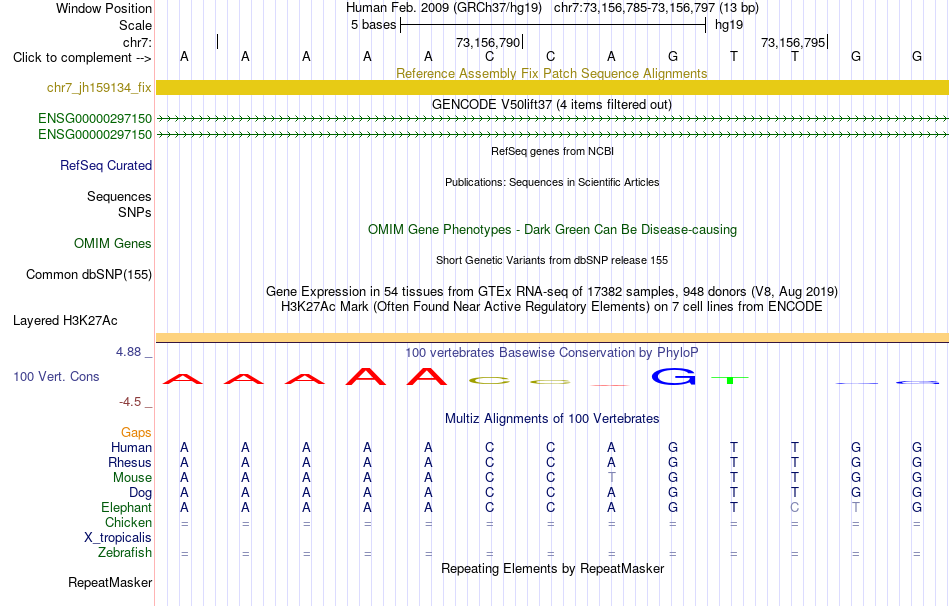
Task: Open Reference Assembly Fix Patch Sequence Alignments title
Action: tap(552, 73)
